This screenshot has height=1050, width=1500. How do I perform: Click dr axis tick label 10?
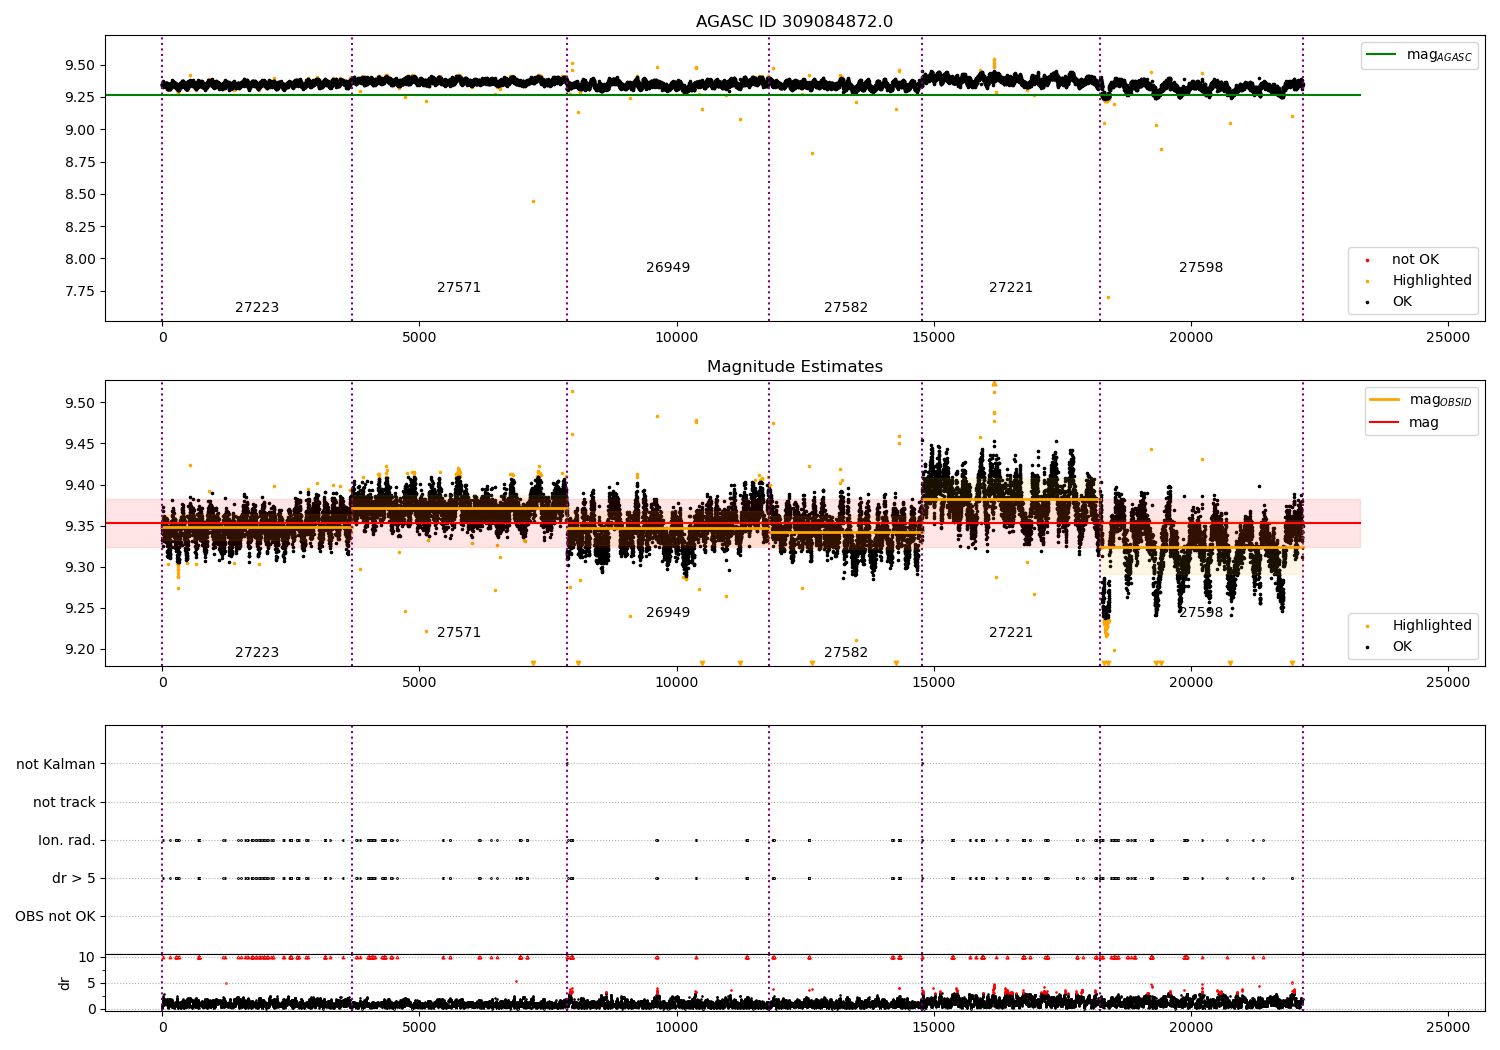(x=87, y=958)
